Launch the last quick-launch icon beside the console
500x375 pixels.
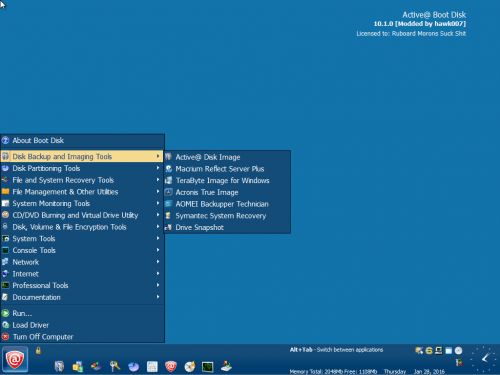pos(227,366)
